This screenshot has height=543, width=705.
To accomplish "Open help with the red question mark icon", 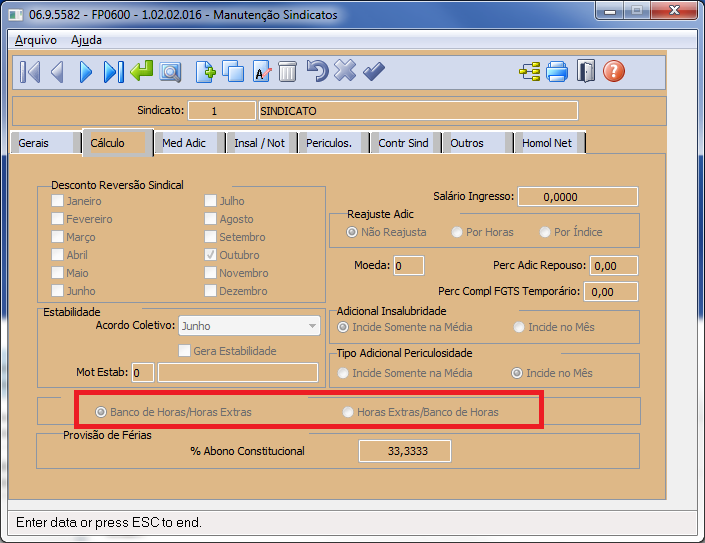I will (614, 71).
